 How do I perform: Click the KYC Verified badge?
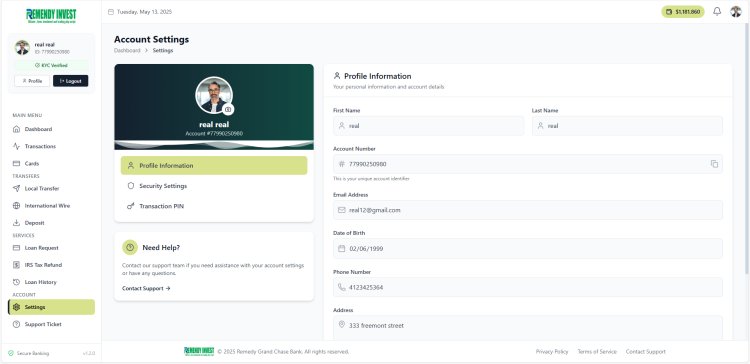(51, 65)
